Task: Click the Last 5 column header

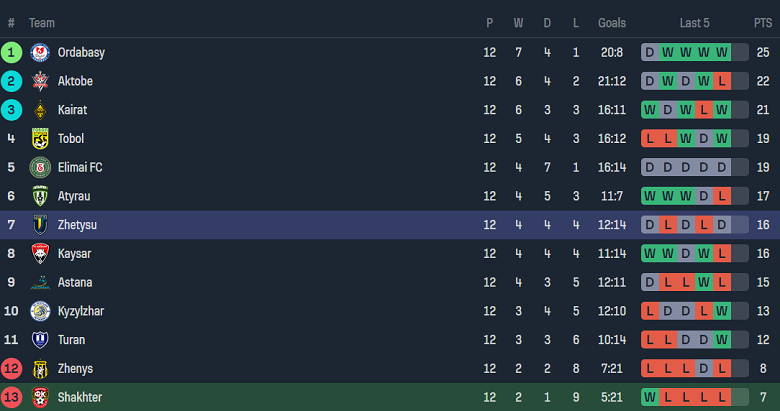Action: [x=694, y=23]
